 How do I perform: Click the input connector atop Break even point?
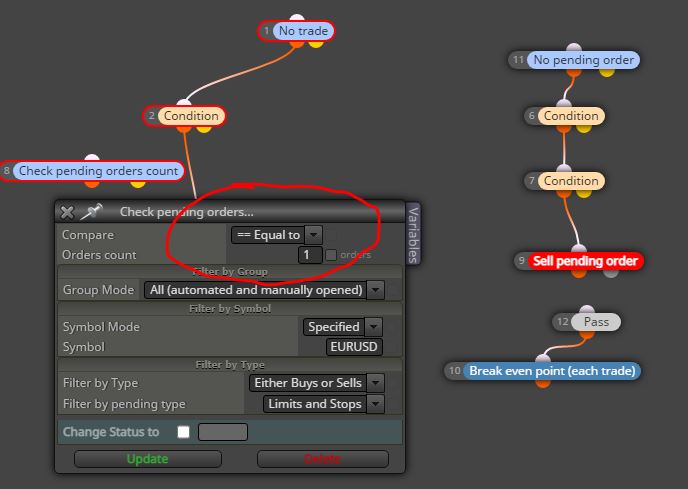543,359
